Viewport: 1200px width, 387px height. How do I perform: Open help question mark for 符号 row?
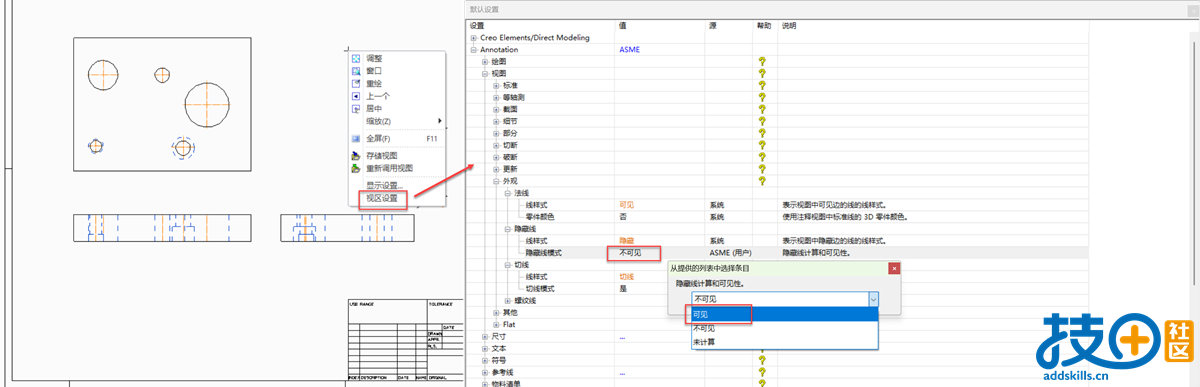(x=763, y=360)
